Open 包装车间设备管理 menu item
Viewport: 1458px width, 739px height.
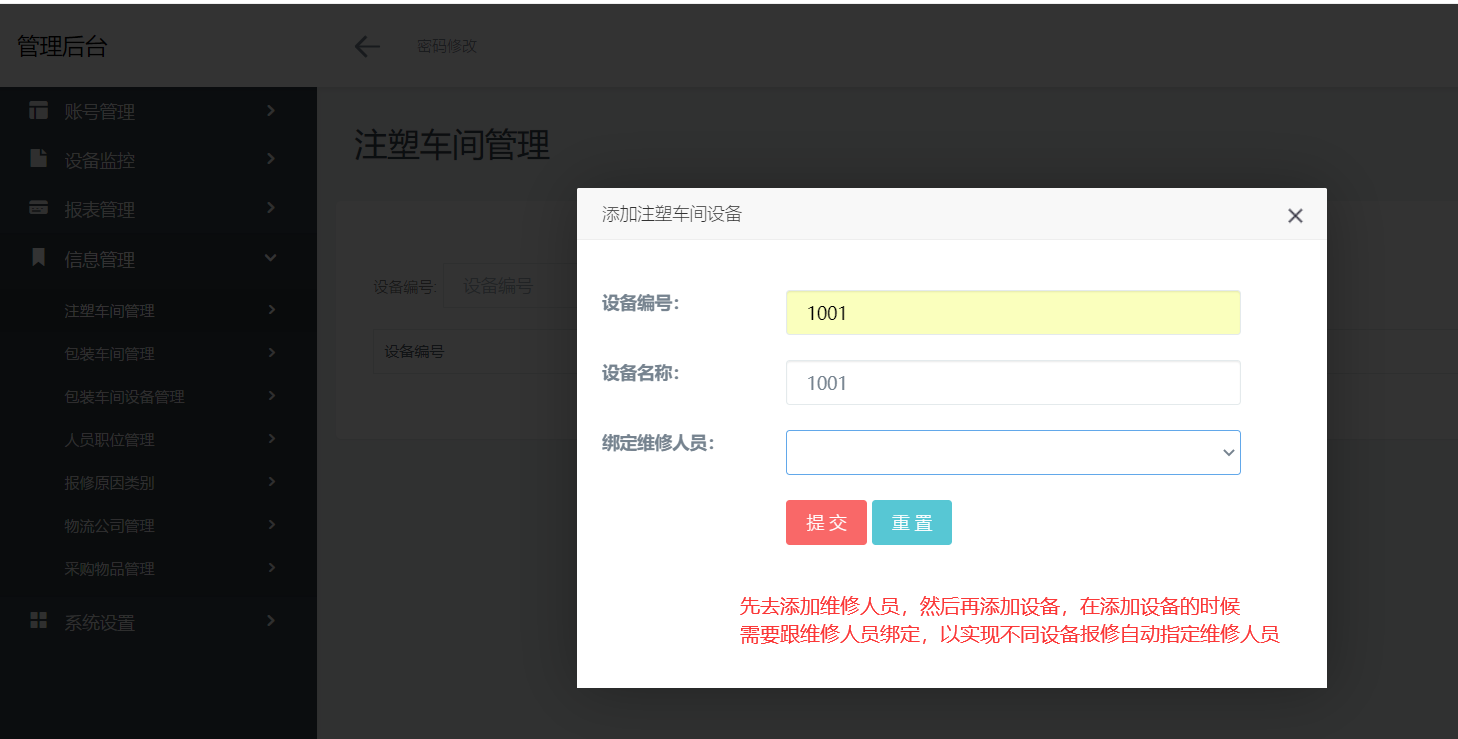125,397
